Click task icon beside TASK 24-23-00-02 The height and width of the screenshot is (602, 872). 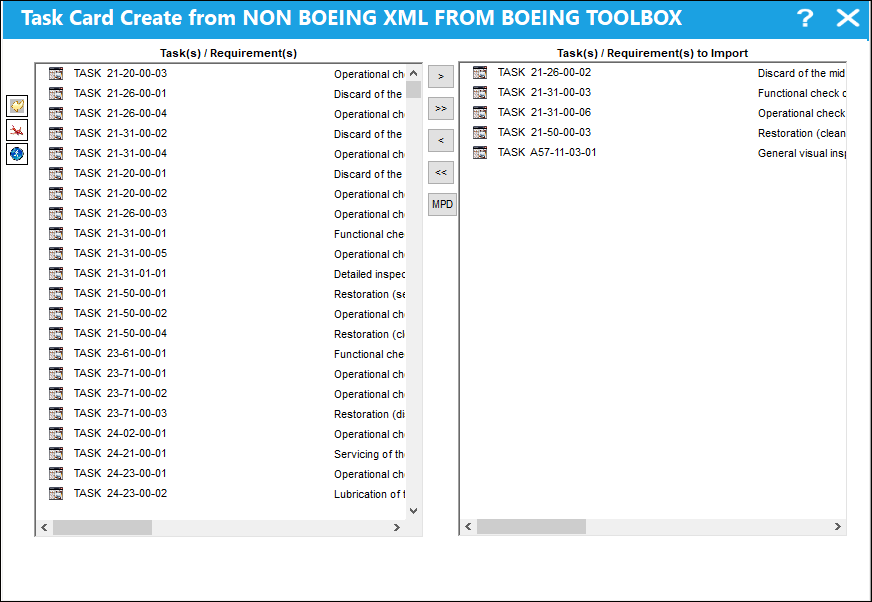tap(56, 494)
